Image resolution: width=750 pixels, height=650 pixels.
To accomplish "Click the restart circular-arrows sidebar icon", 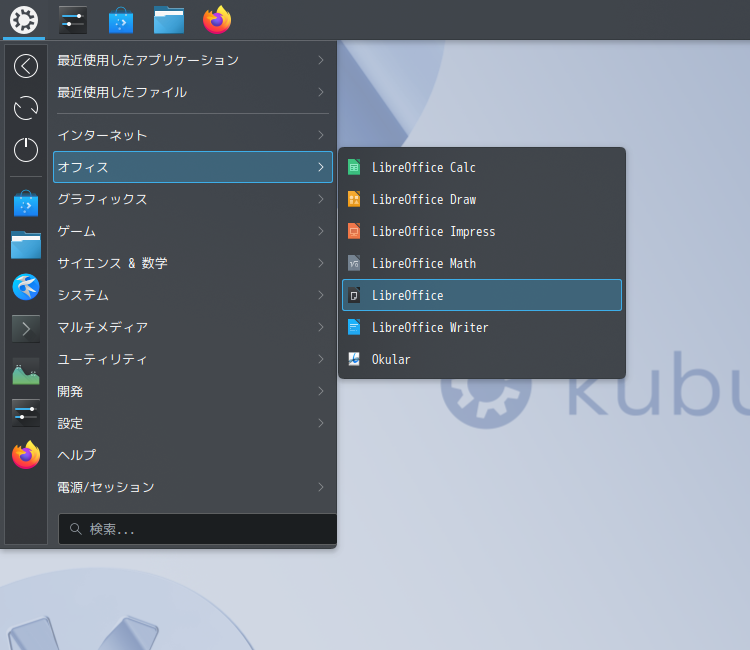I will [x=26, y=108].
